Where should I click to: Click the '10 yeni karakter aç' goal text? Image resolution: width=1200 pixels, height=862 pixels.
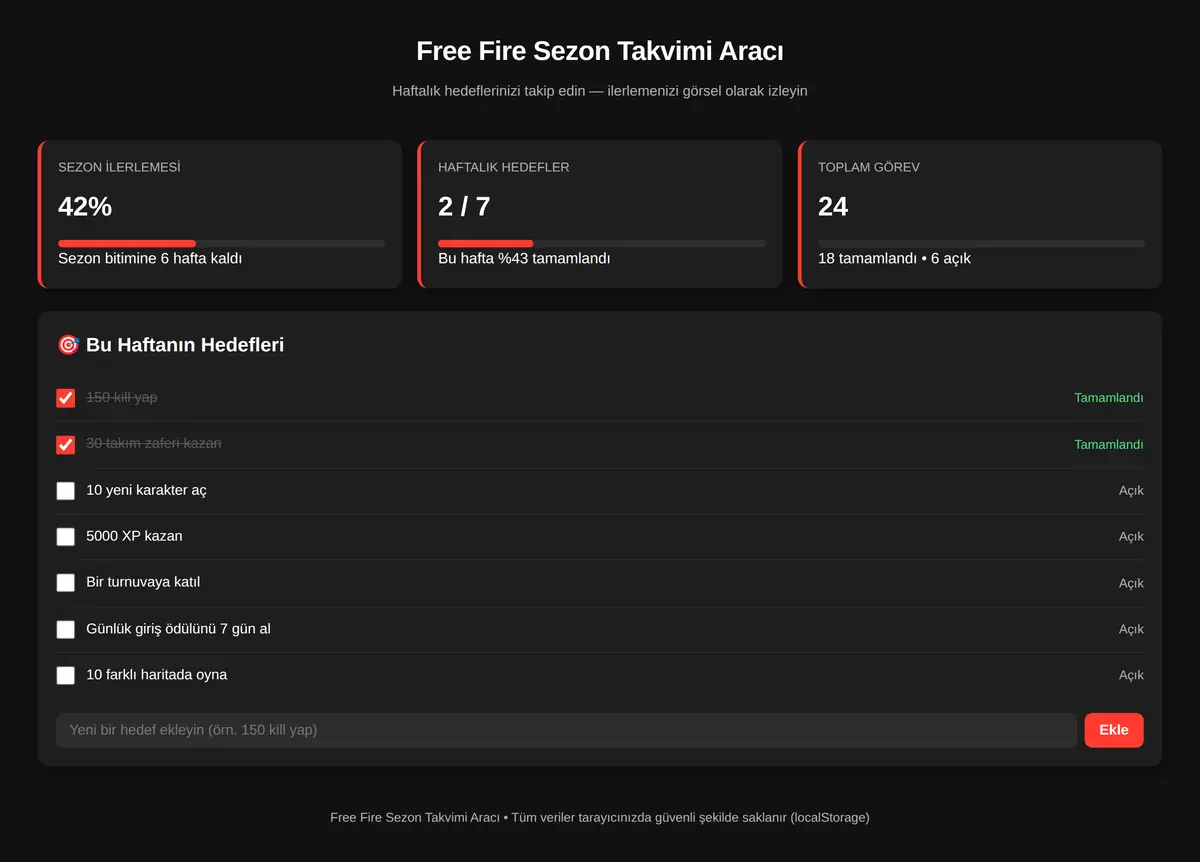point(147,490)
